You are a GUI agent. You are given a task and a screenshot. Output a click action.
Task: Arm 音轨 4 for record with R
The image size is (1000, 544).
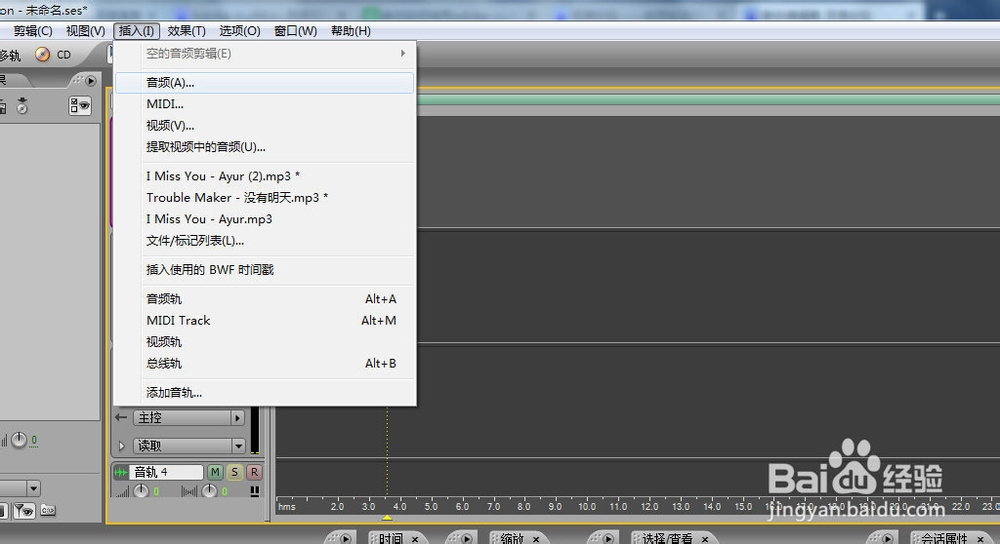click(254, 473)
